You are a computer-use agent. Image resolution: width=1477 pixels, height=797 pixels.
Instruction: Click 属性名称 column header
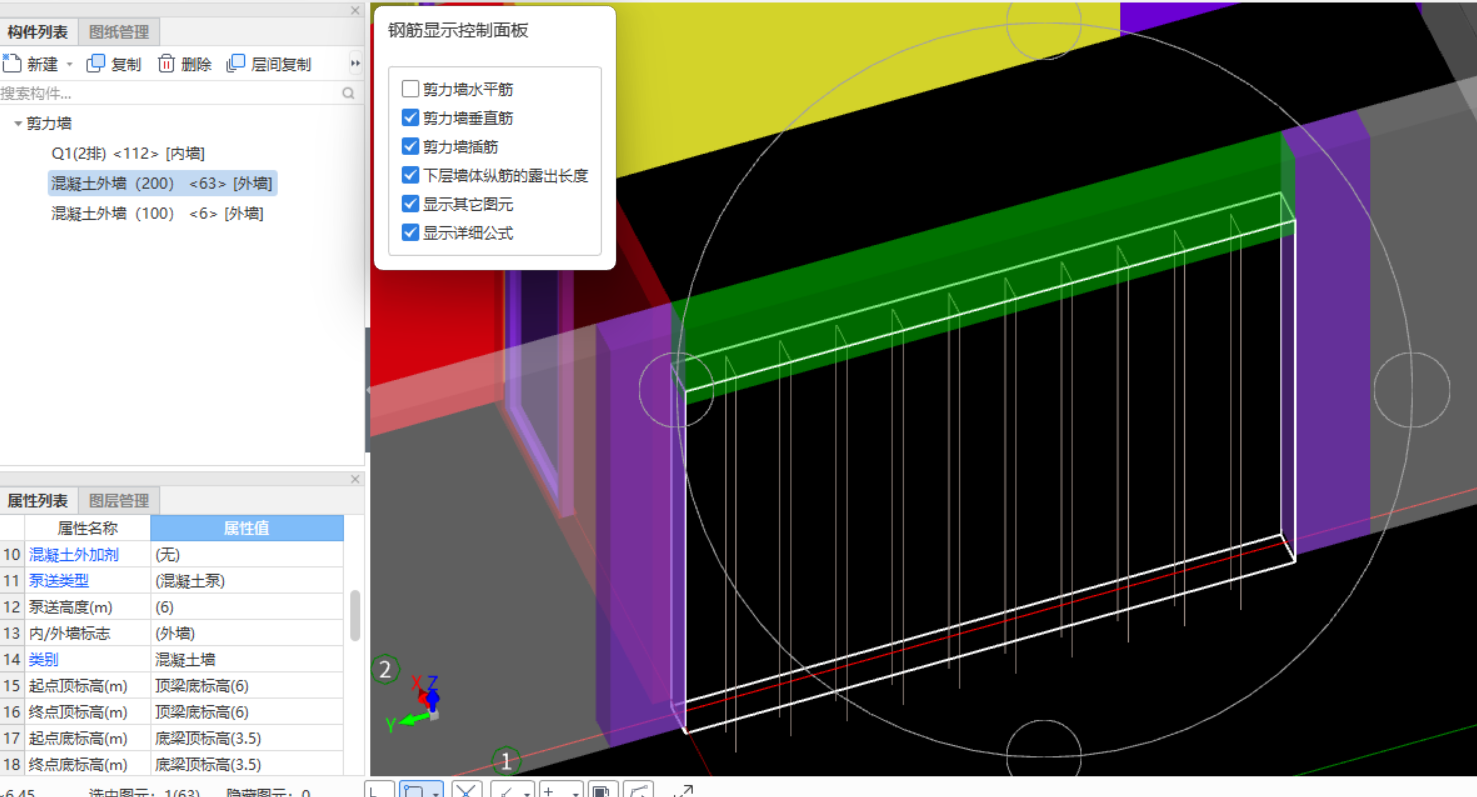point(87,528)
